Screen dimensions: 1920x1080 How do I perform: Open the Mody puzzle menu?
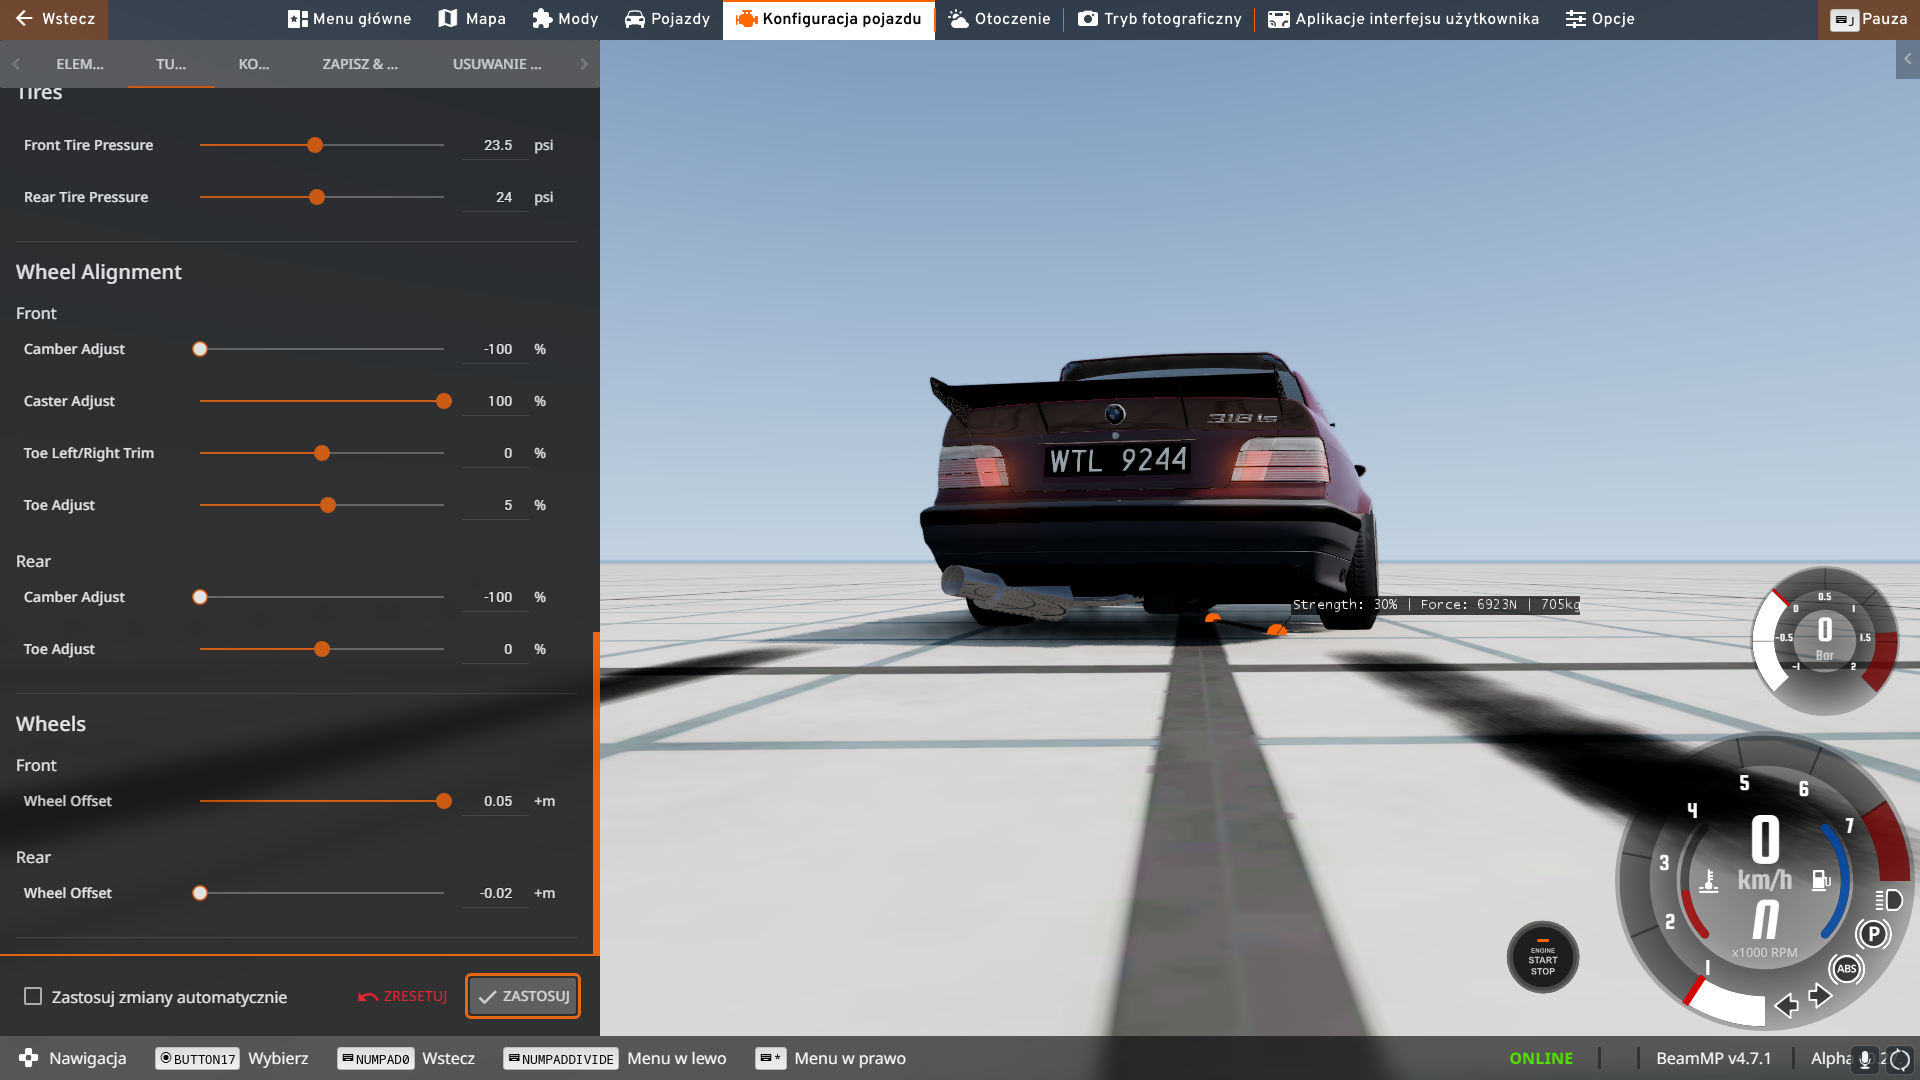click(565, 19)
